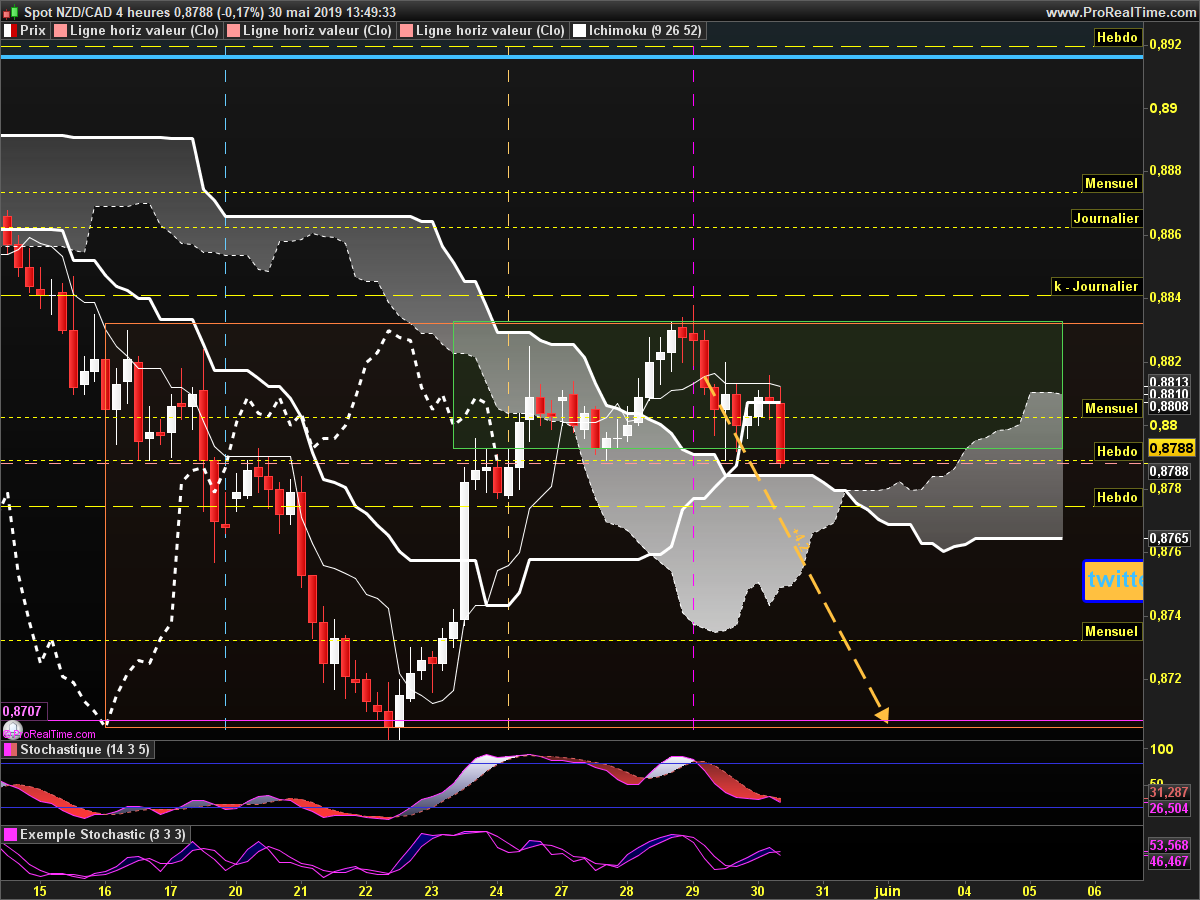
Task: Click the Hebdo label beside the yellow 0,8788 tag
Action: click(x=1116, y=451)
